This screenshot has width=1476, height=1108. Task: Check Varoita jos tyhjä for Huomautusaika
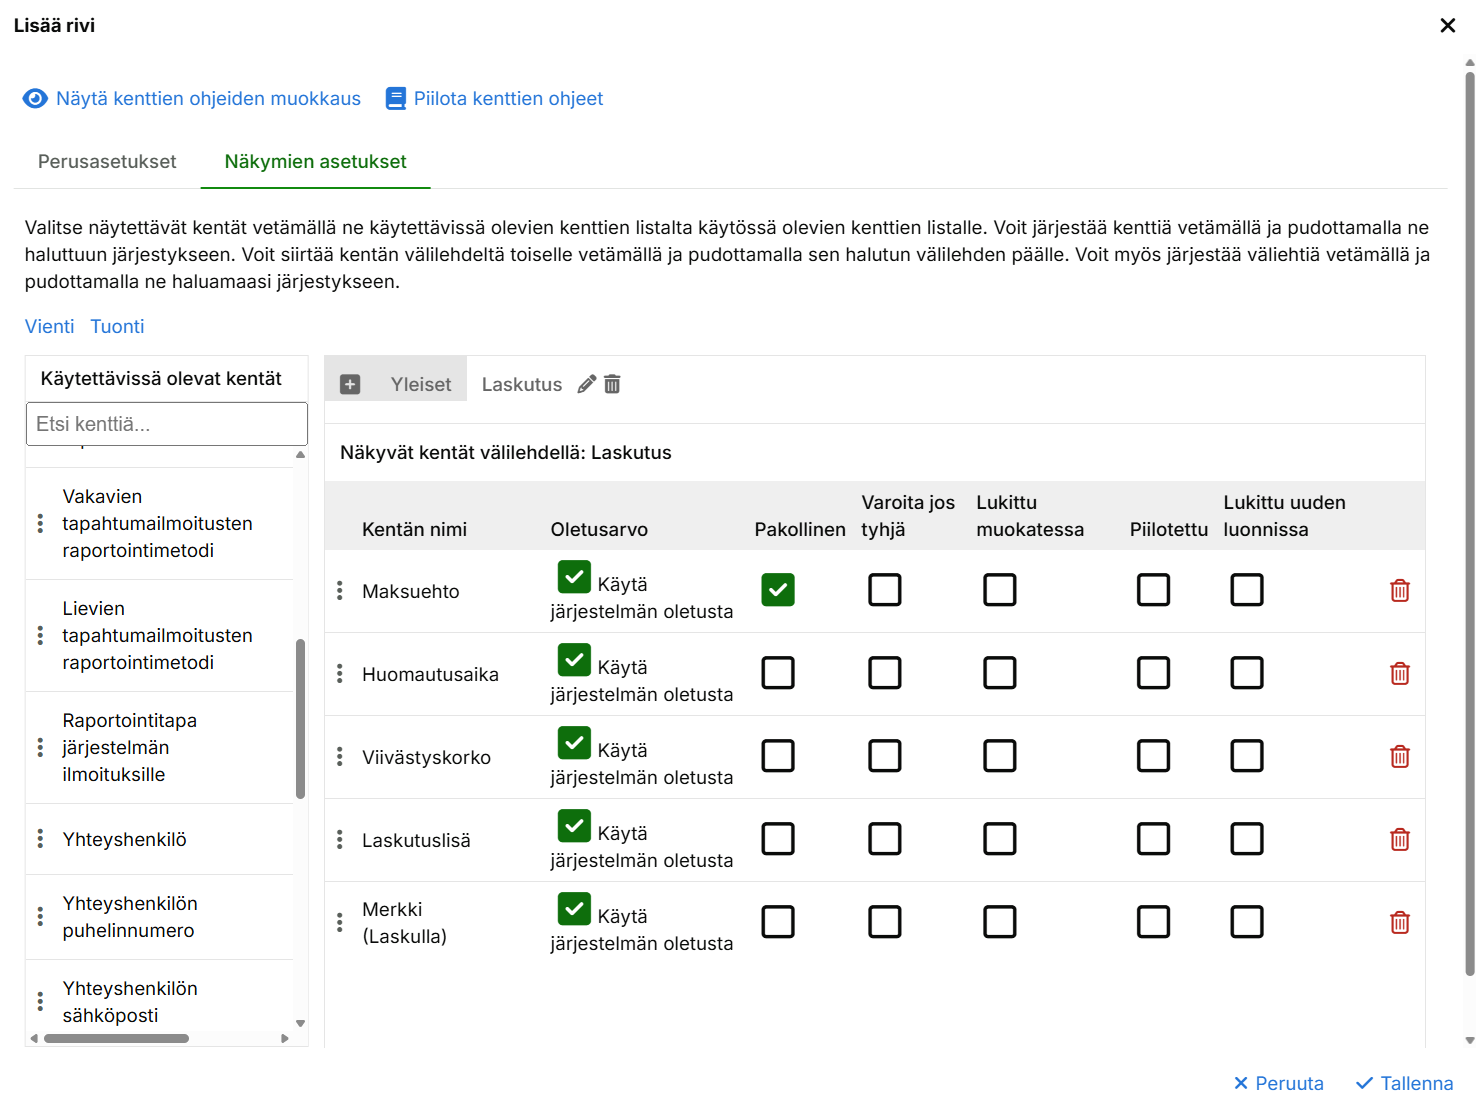click(884, 673)
